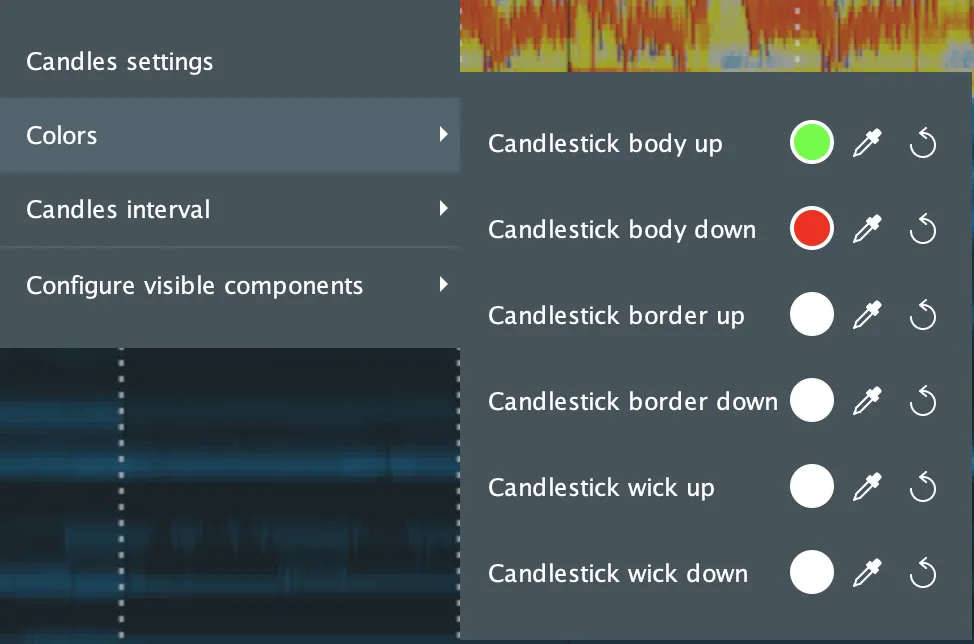Click the Candlestick wick down color swatch
This screenshot has width=974, height=644.
(x=811, y=573)
